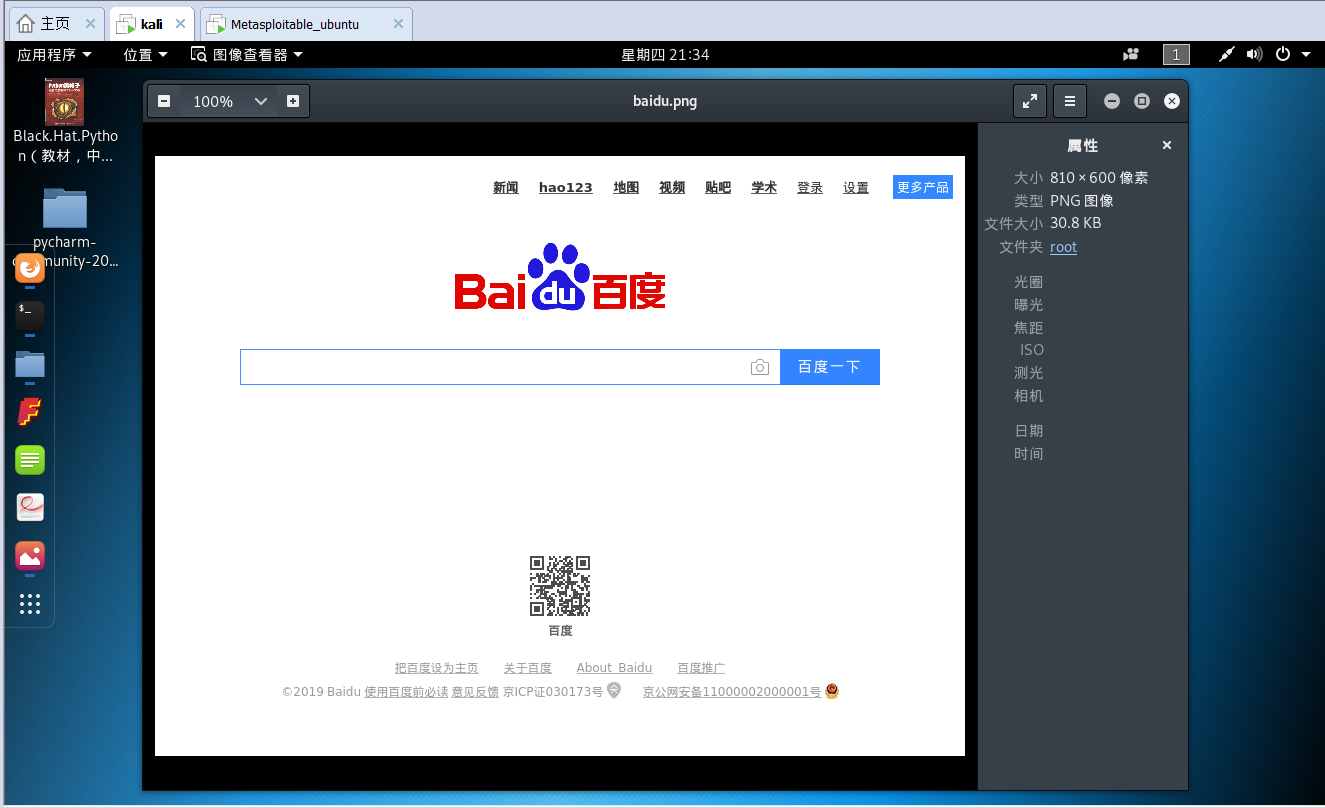Click the network connection icon in top bar

pyautogui.click(x=1227, y=54)
